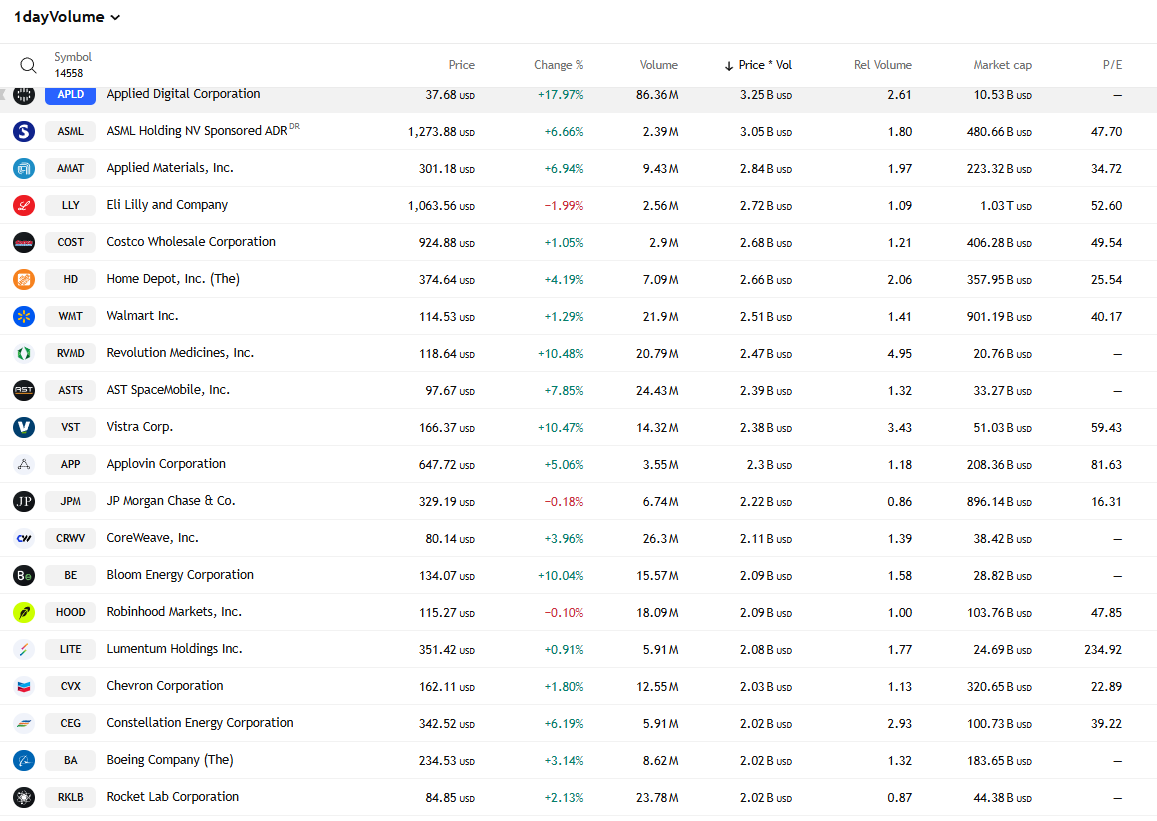Image resolution: width=1157 pixels, height=821 pixels.
Task: Click the Constellation Energy logo icon
Action: [x=24, y=723]
